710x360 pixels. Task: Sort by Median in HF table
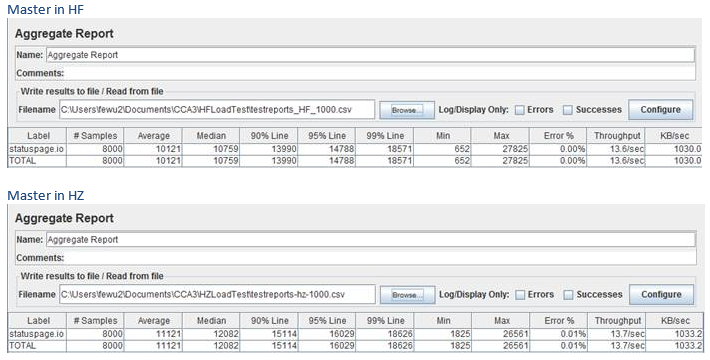tap(211, 136)
